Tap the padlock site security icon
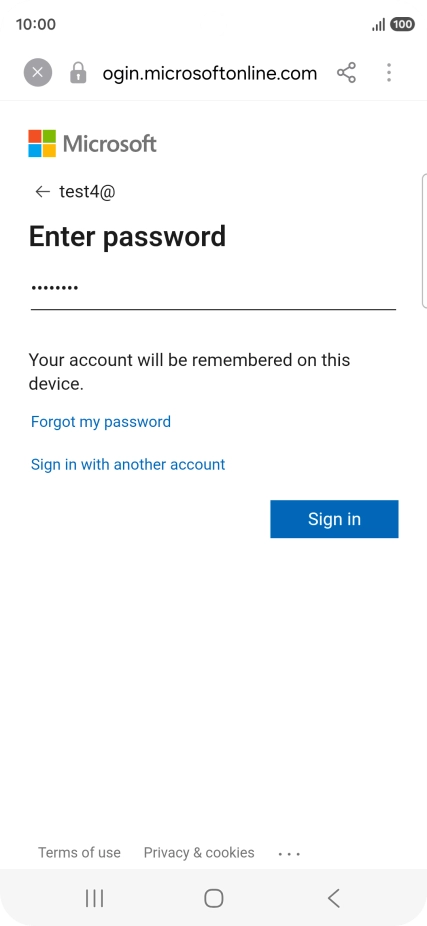 pos(78,73)
